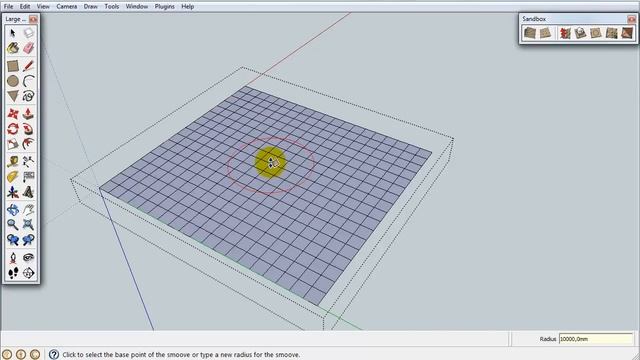Open the File menu
Screen dimensions: 640x360
[8, 7]
